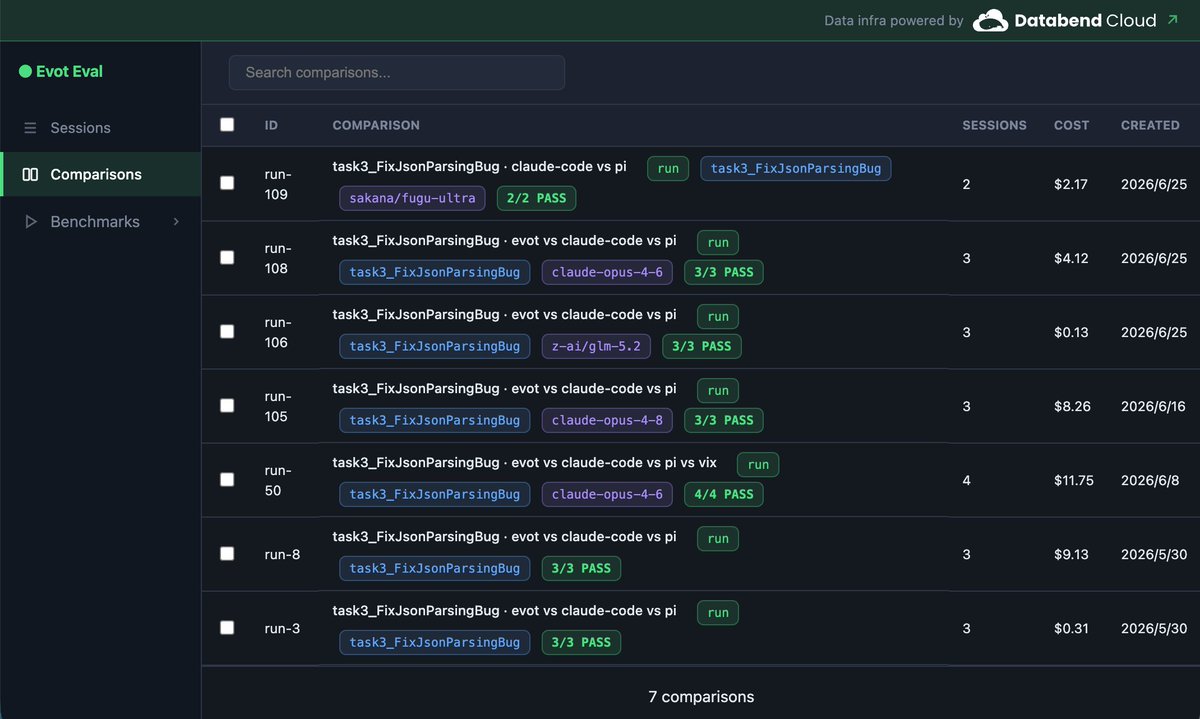Click the Comparisons columns icon in sidebar
This screenshot has height=719, width=1200.
30,175
